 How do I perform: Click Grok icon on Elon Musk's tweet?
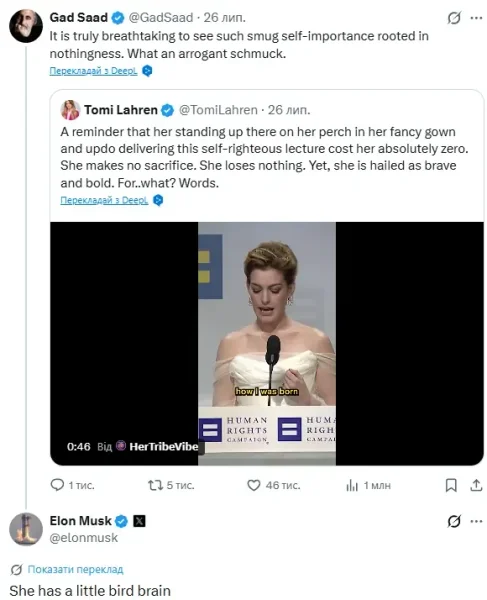click(x=454, y=521)
